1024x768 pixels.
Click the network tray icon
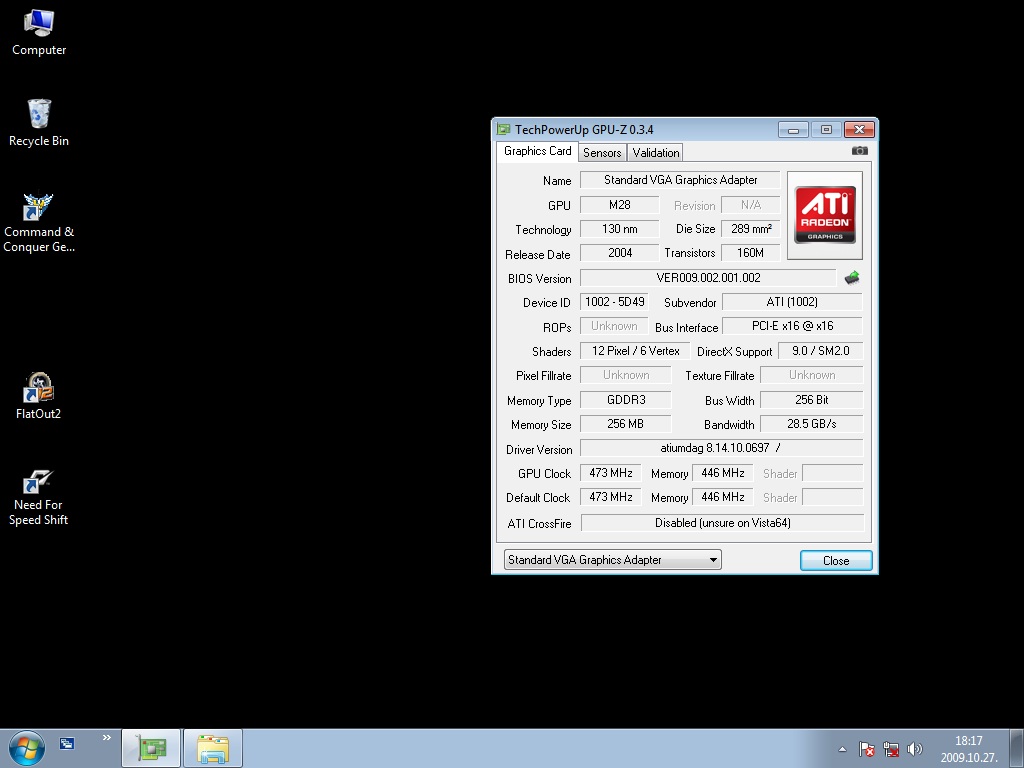coord(891,749)
